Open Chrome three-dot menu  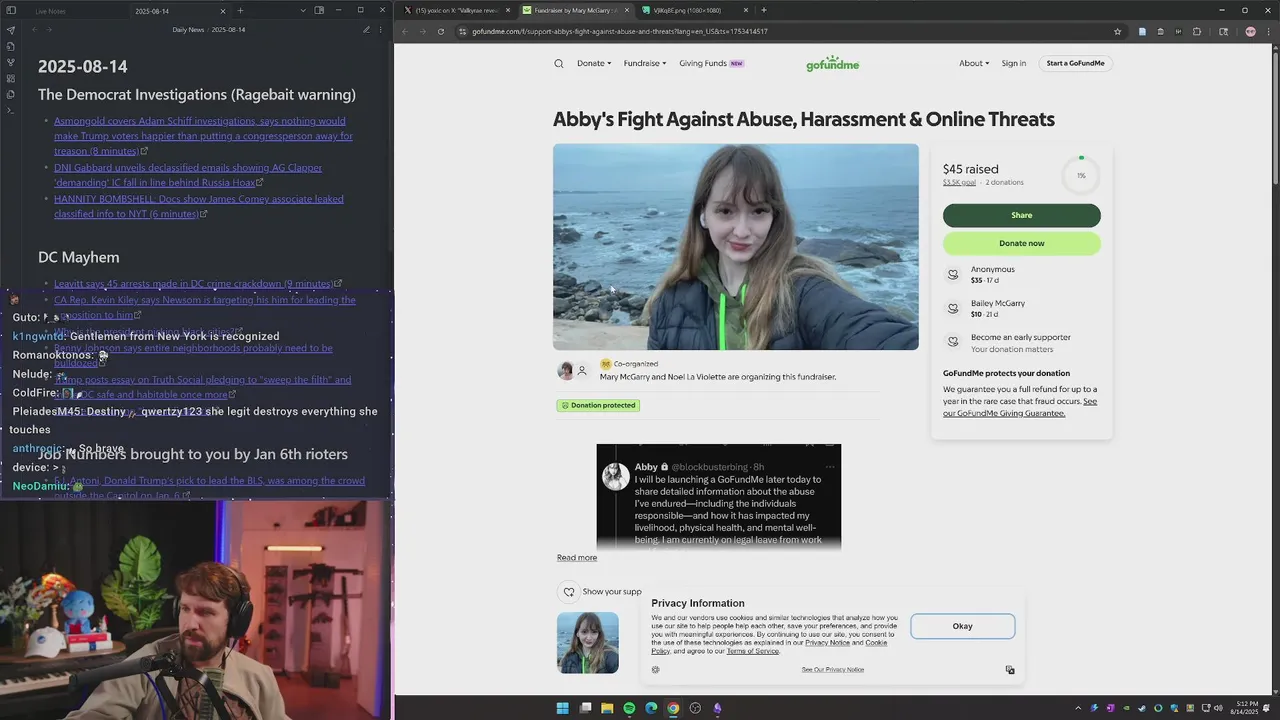pyautogui.click(x=1268, y=31)
